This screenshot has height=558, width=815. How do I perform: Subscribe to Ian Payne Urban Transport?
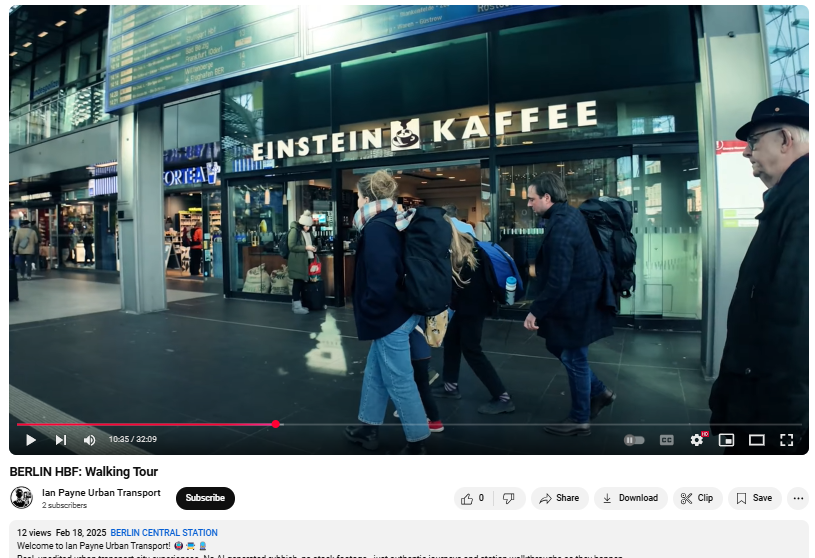(x=205, y=498)
